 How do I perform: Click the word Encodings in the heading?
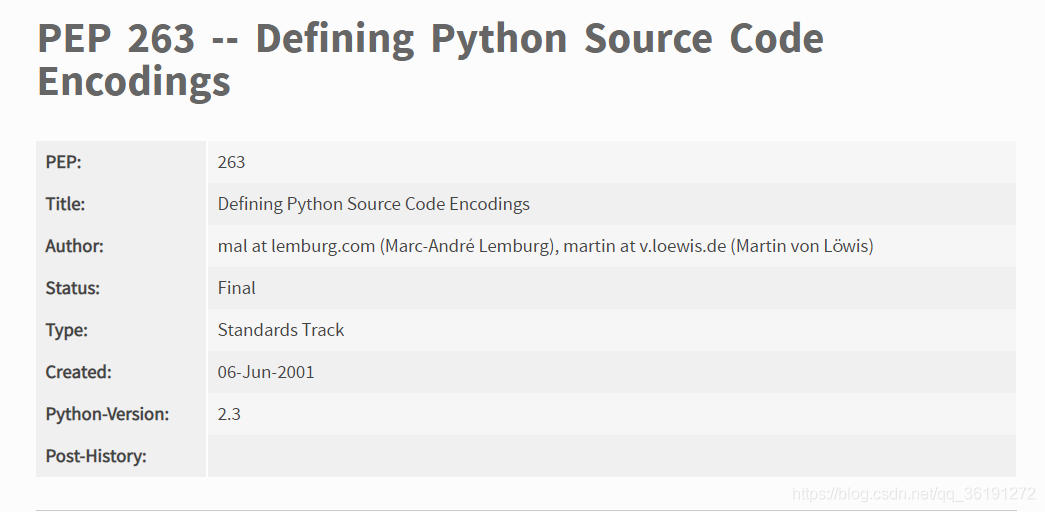134,82
